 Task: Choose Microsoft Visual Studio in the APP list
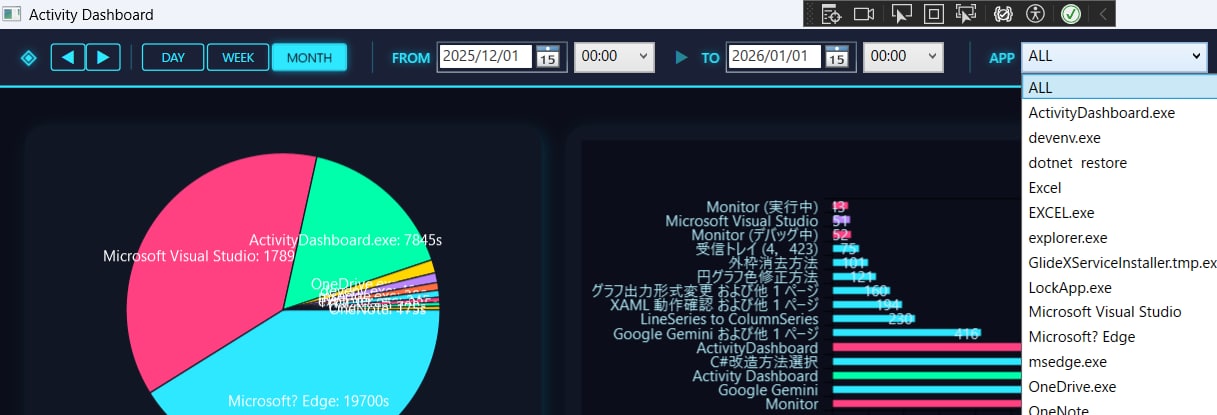tap(1119, 312)
